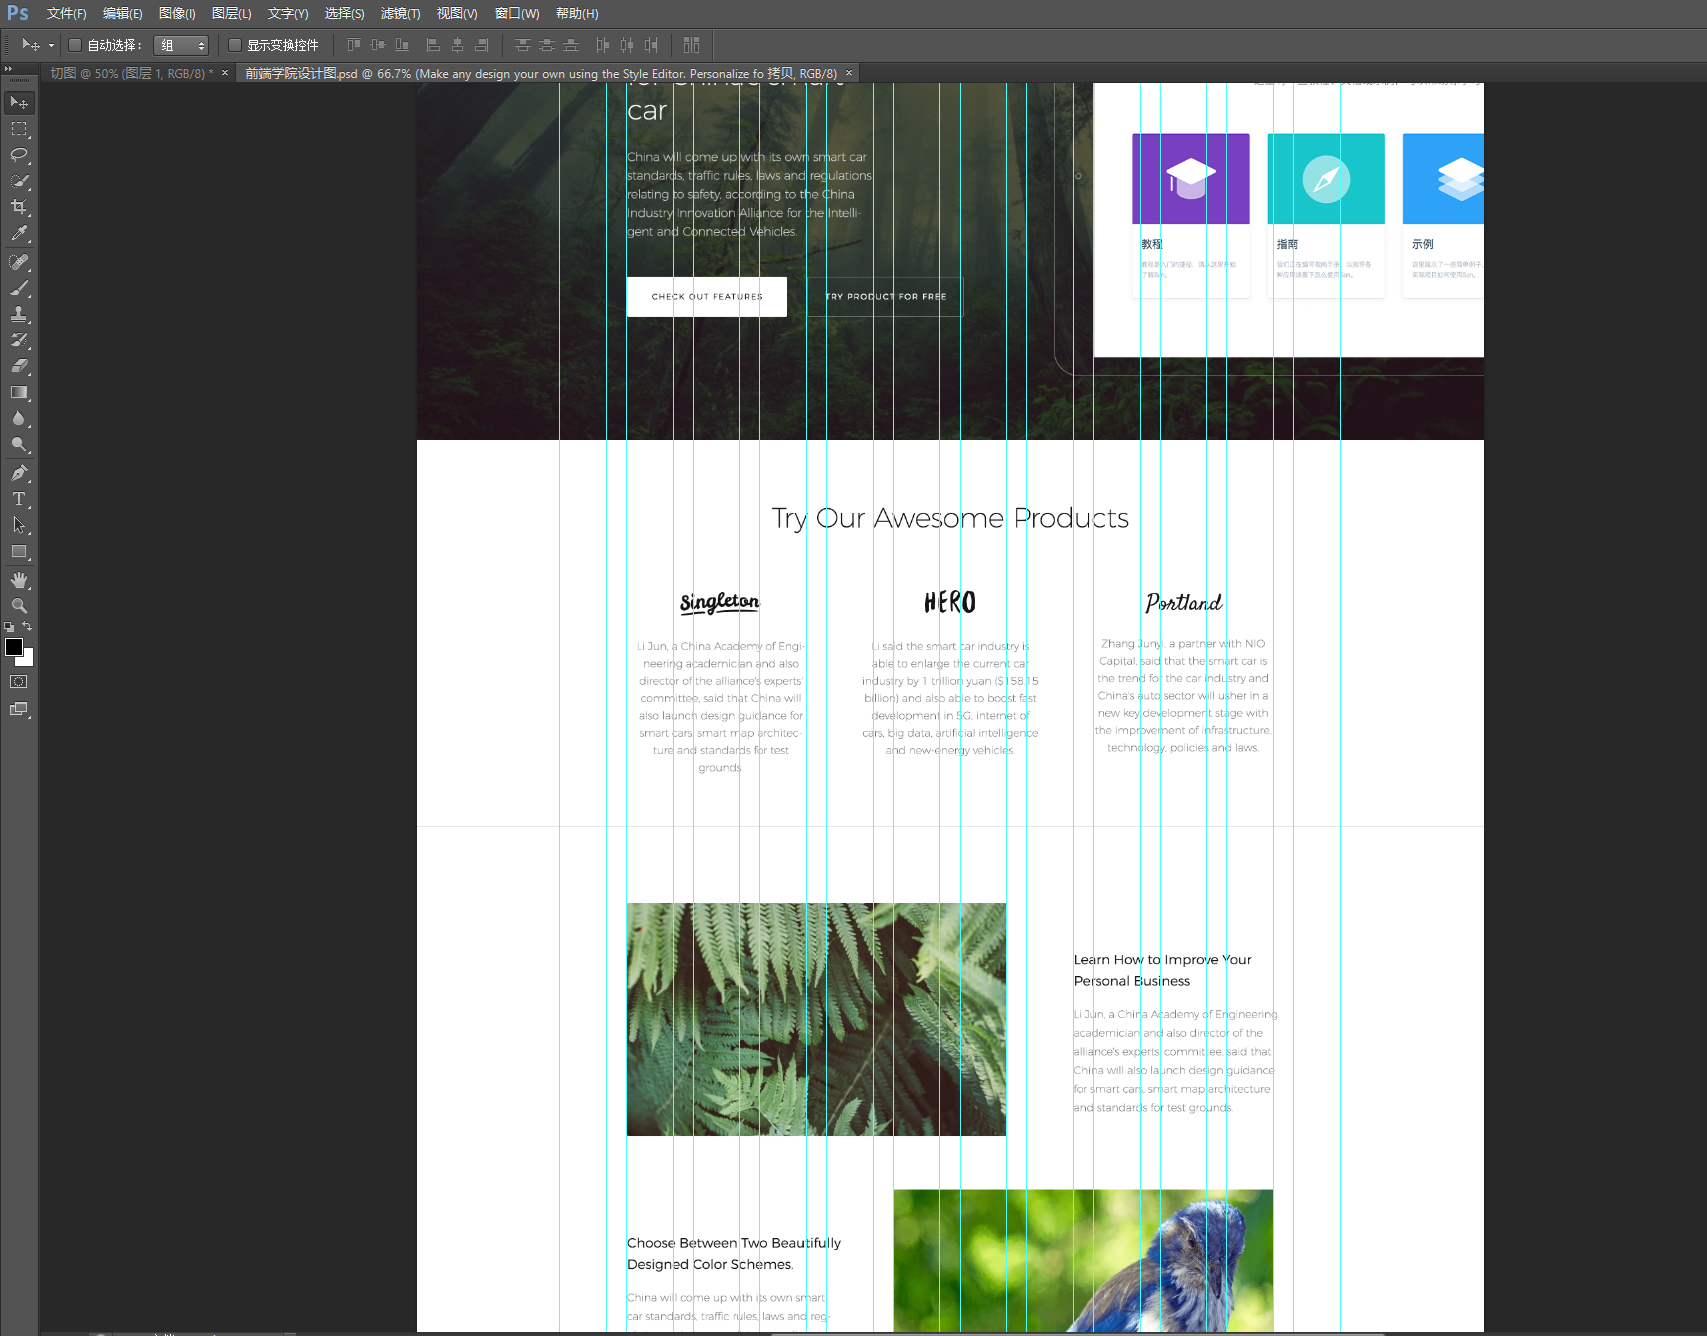Select the Path Selection tool
The height and width of the screenshot is (1336, 1707).
click(19, 525)
